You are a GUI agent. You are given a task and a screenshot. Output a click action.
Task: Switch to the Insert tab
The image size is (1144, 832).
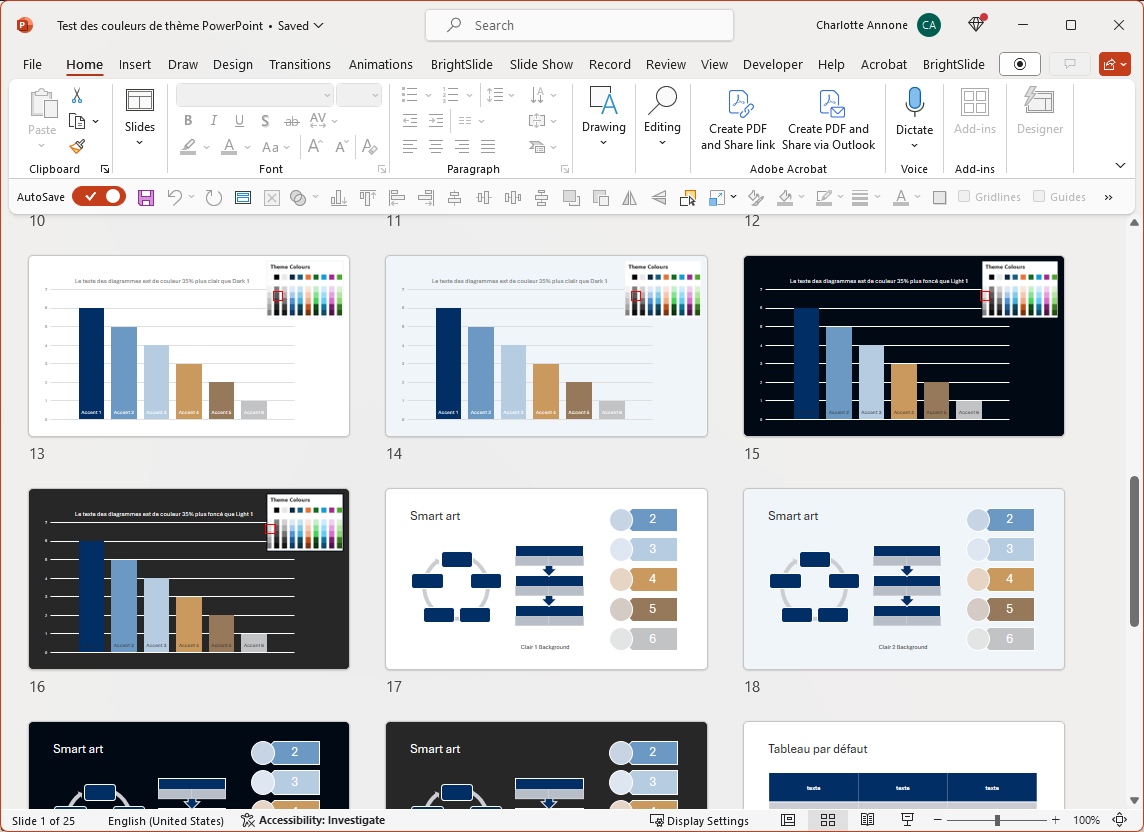(x=135, y=64)
